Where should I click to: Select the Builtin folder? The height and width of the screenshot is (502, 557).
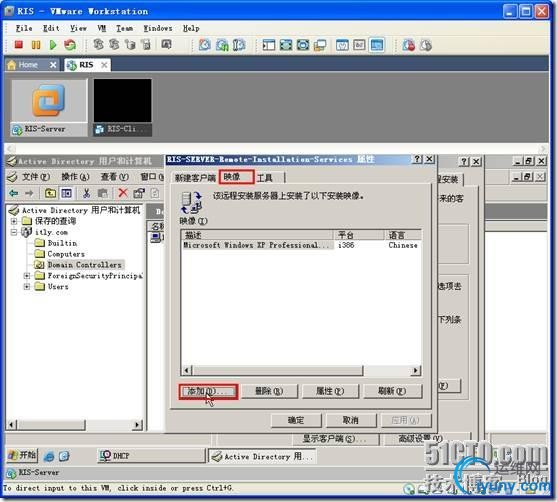62,243
